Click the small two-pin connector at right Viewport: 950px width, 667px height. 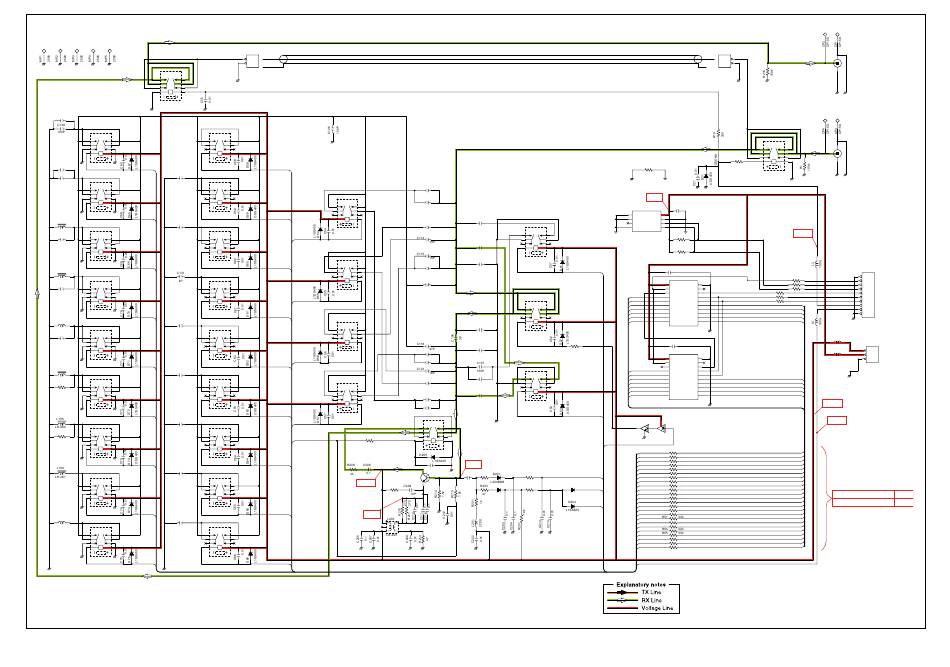(871, 354)
